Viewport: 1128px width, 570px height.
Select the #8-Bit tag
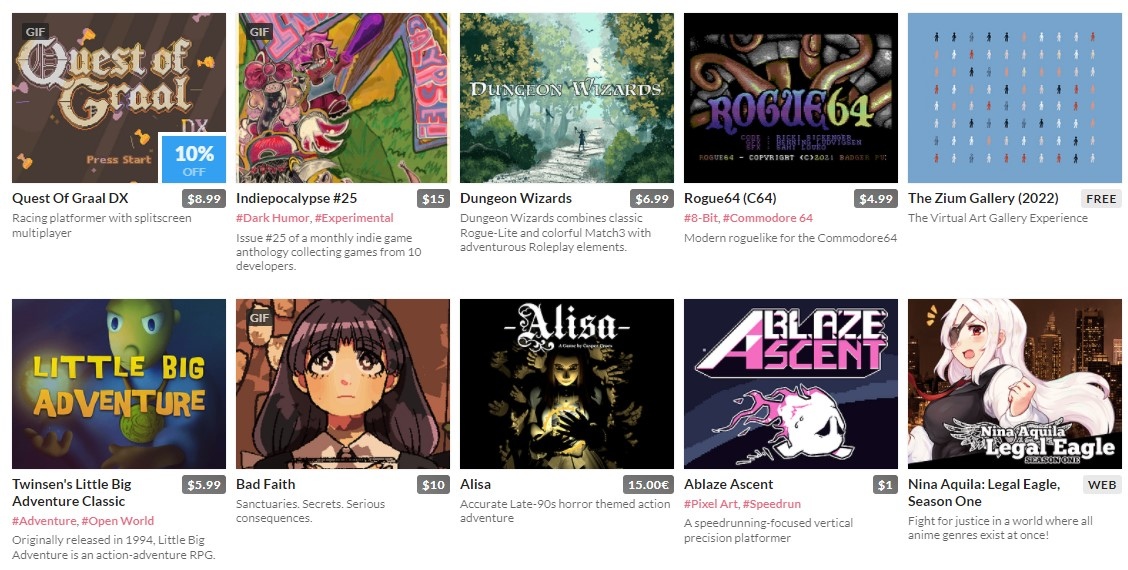[701, 218]
